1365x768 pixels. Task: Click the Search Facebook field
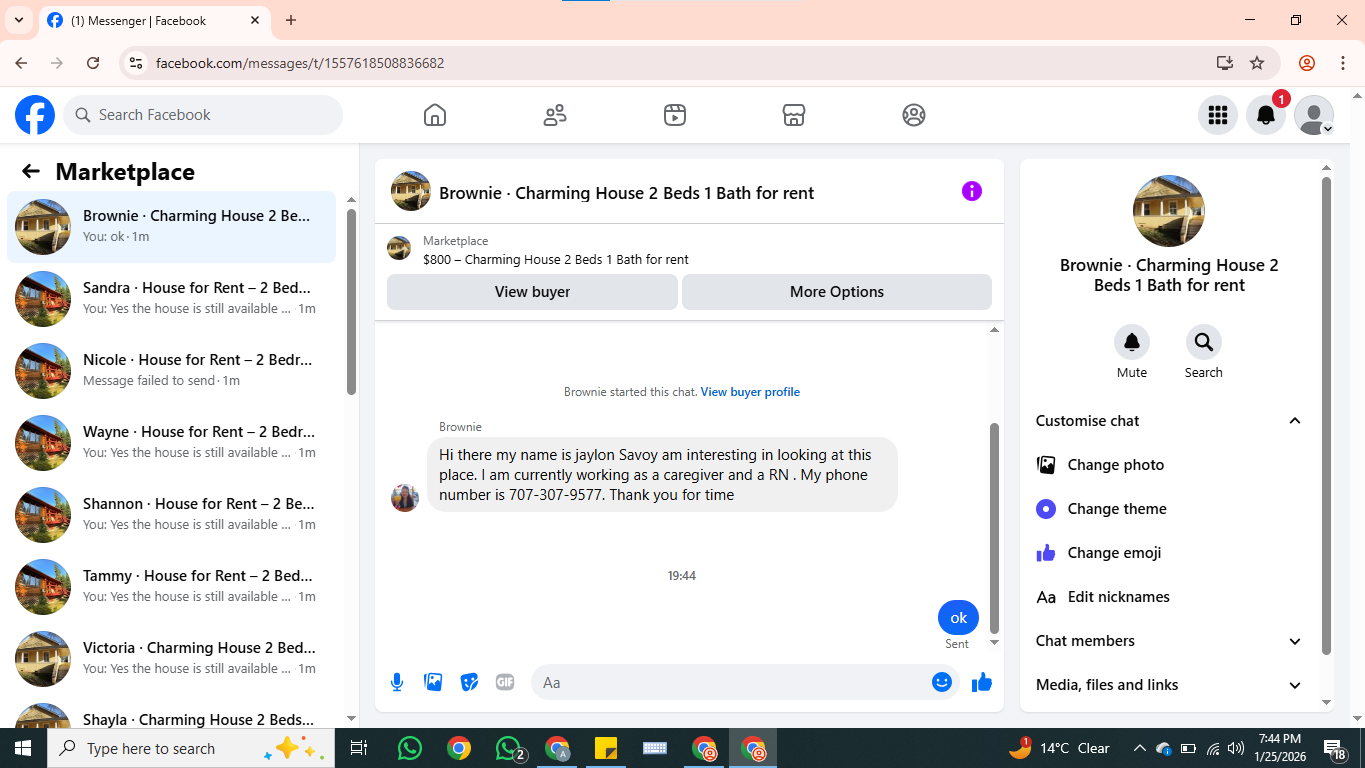coord(203,115)
